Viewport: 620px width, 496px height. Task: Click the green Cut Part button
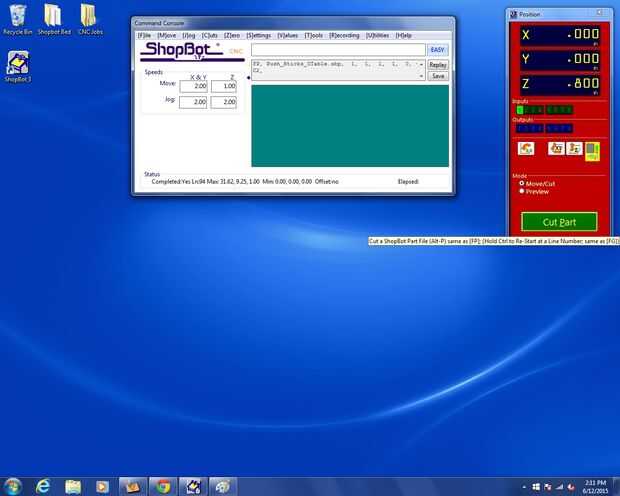point(559,222)
